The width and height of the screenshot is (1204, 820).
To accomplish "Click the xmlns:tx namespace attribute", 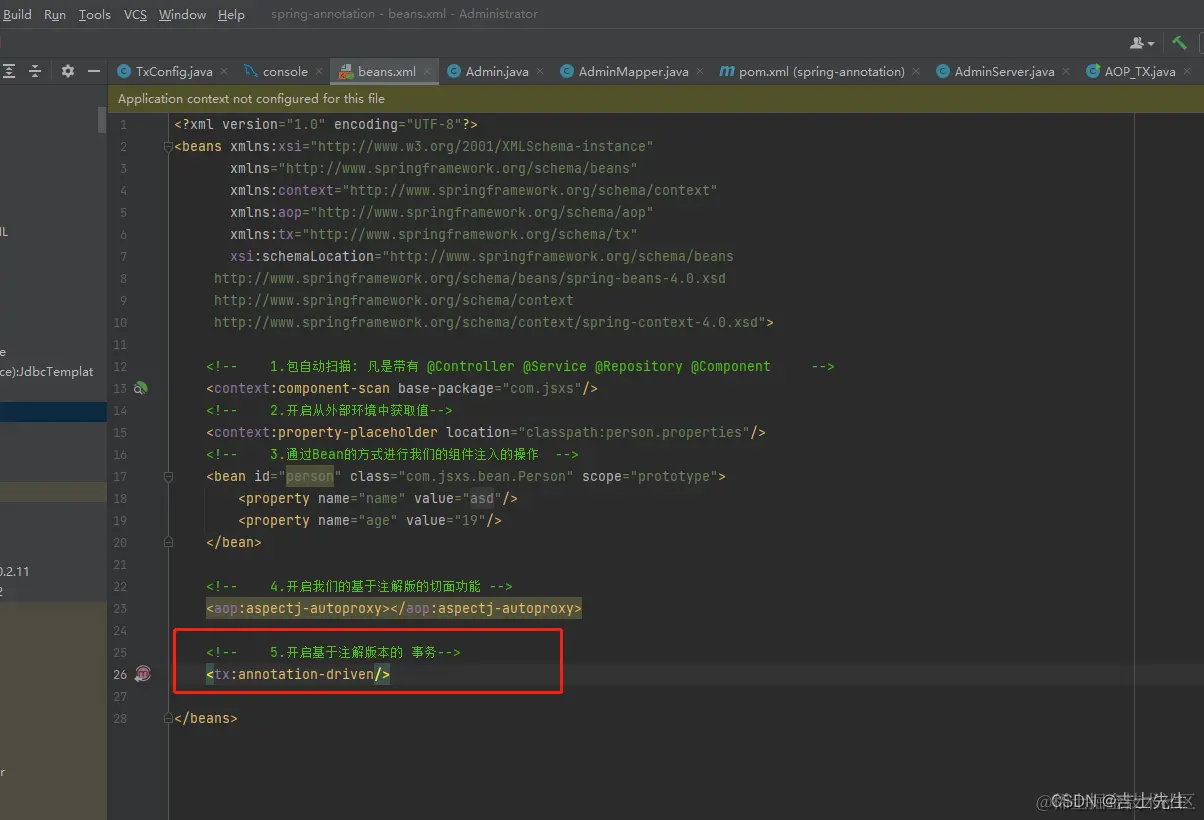I will (434, 234).
